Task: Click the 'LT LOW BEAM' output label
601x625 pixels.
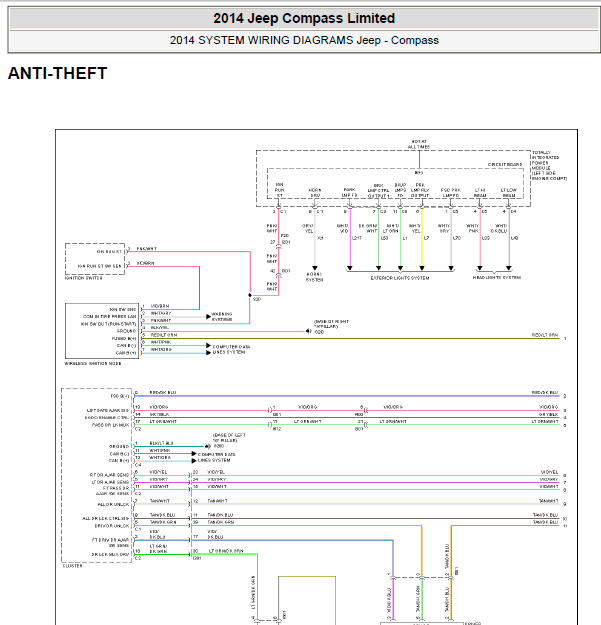Action: [509, 193]
